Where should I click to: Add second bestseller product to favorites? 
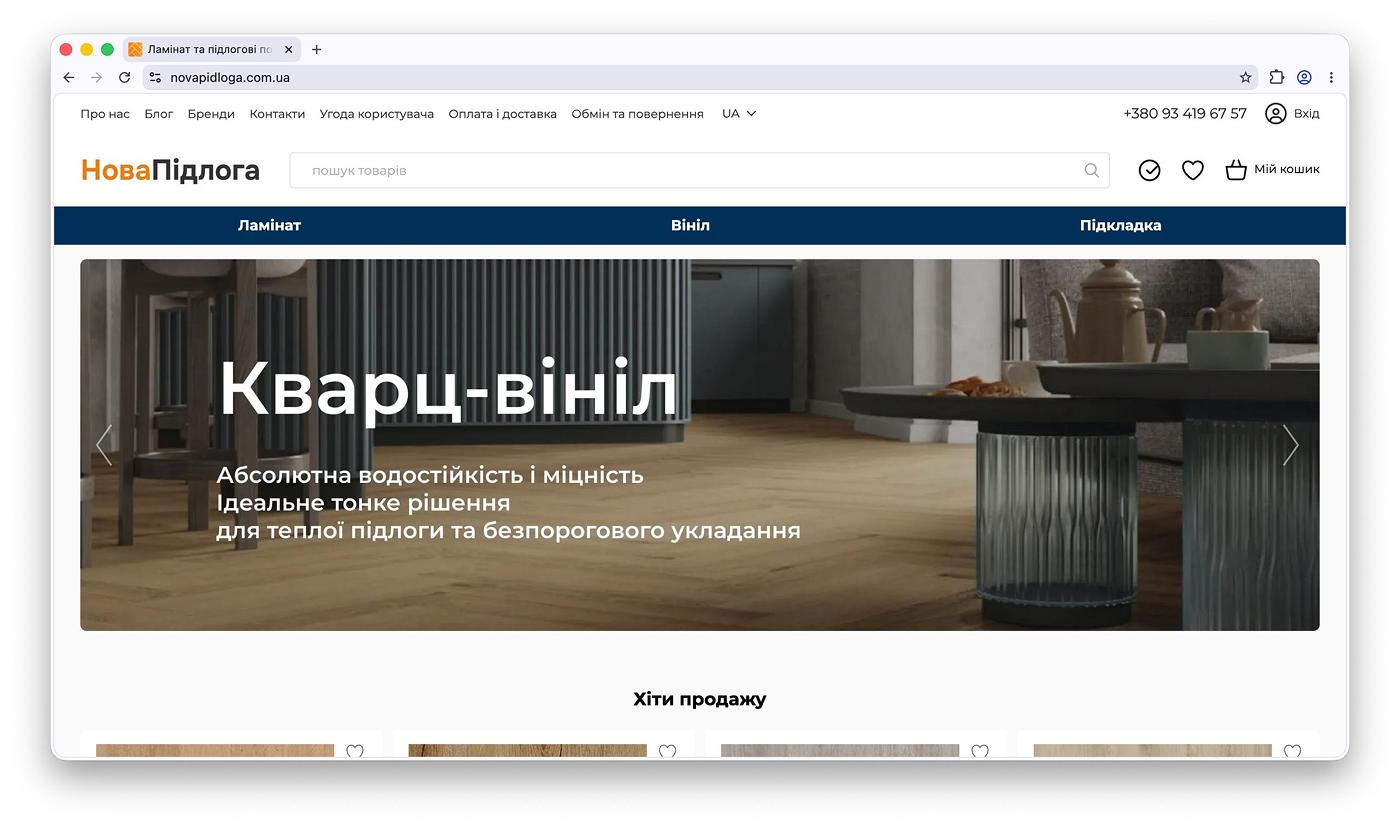tap(667, 751)
